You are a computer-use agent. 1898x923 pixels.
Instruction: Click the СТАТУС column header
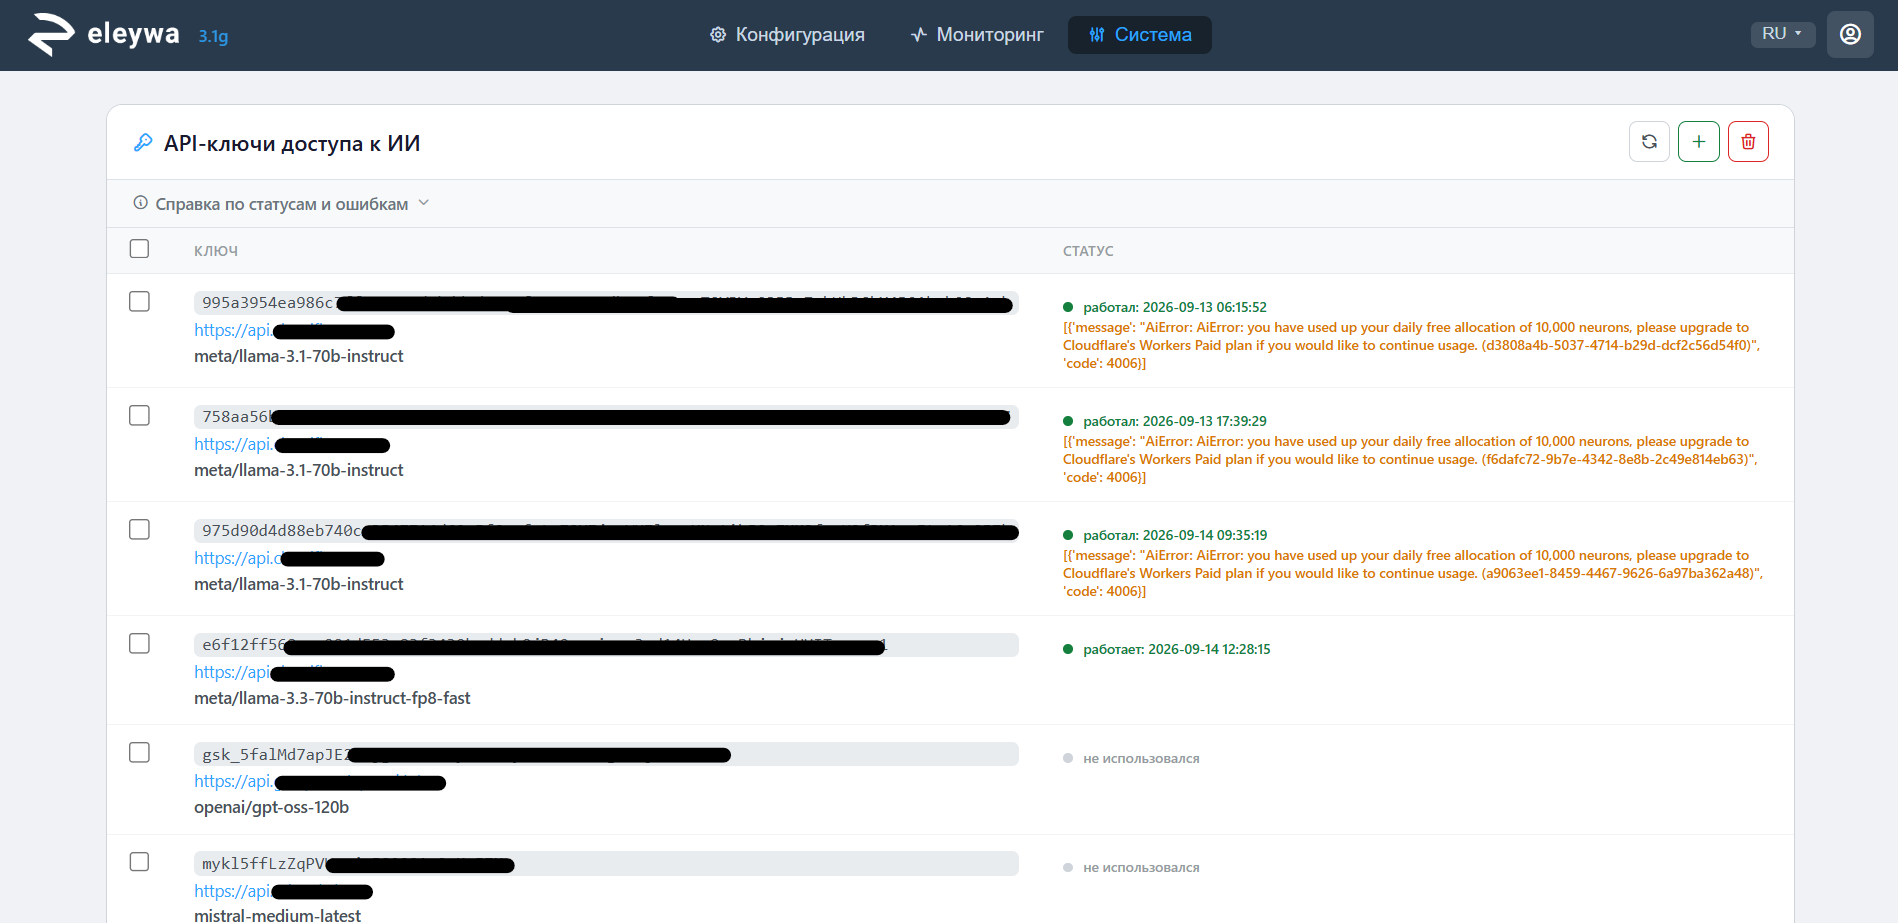(1088, 251)
